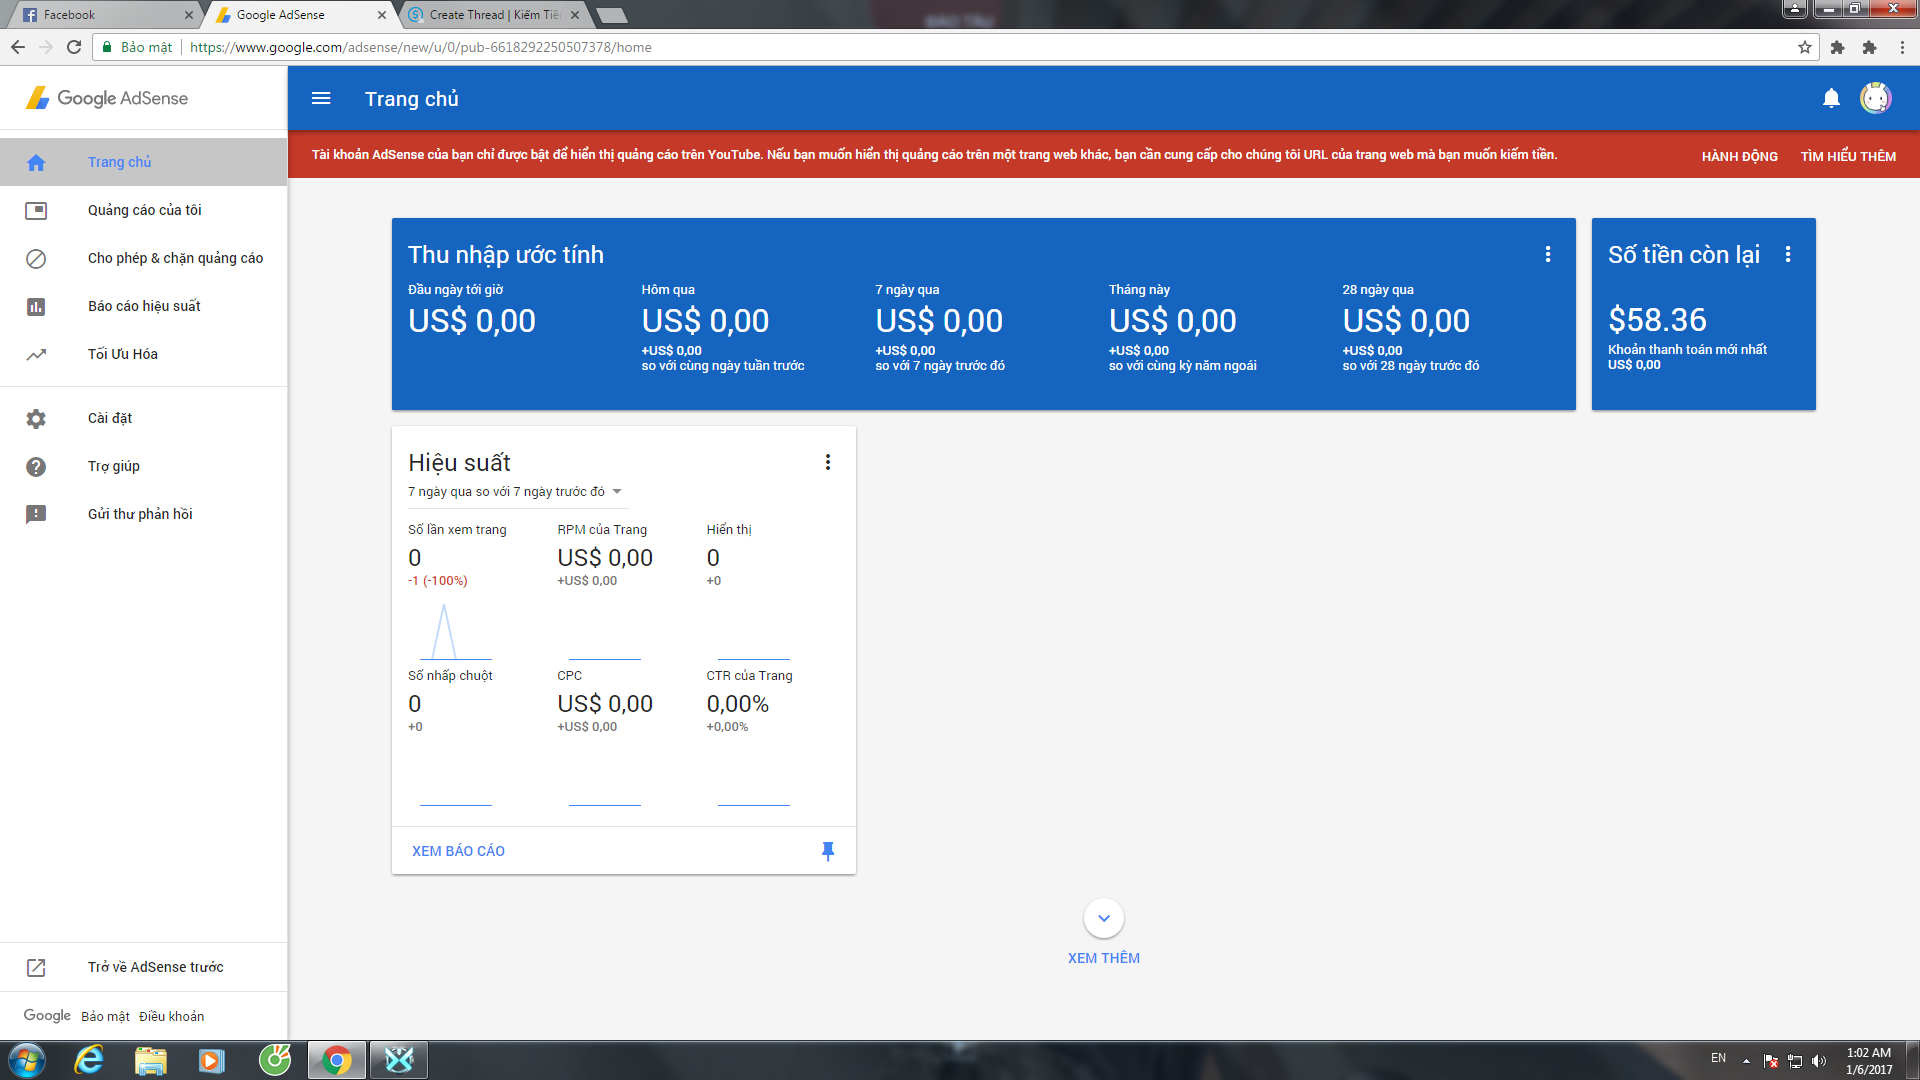Open Báo cáo hiệu suất in sidebar

pos(144,306)
